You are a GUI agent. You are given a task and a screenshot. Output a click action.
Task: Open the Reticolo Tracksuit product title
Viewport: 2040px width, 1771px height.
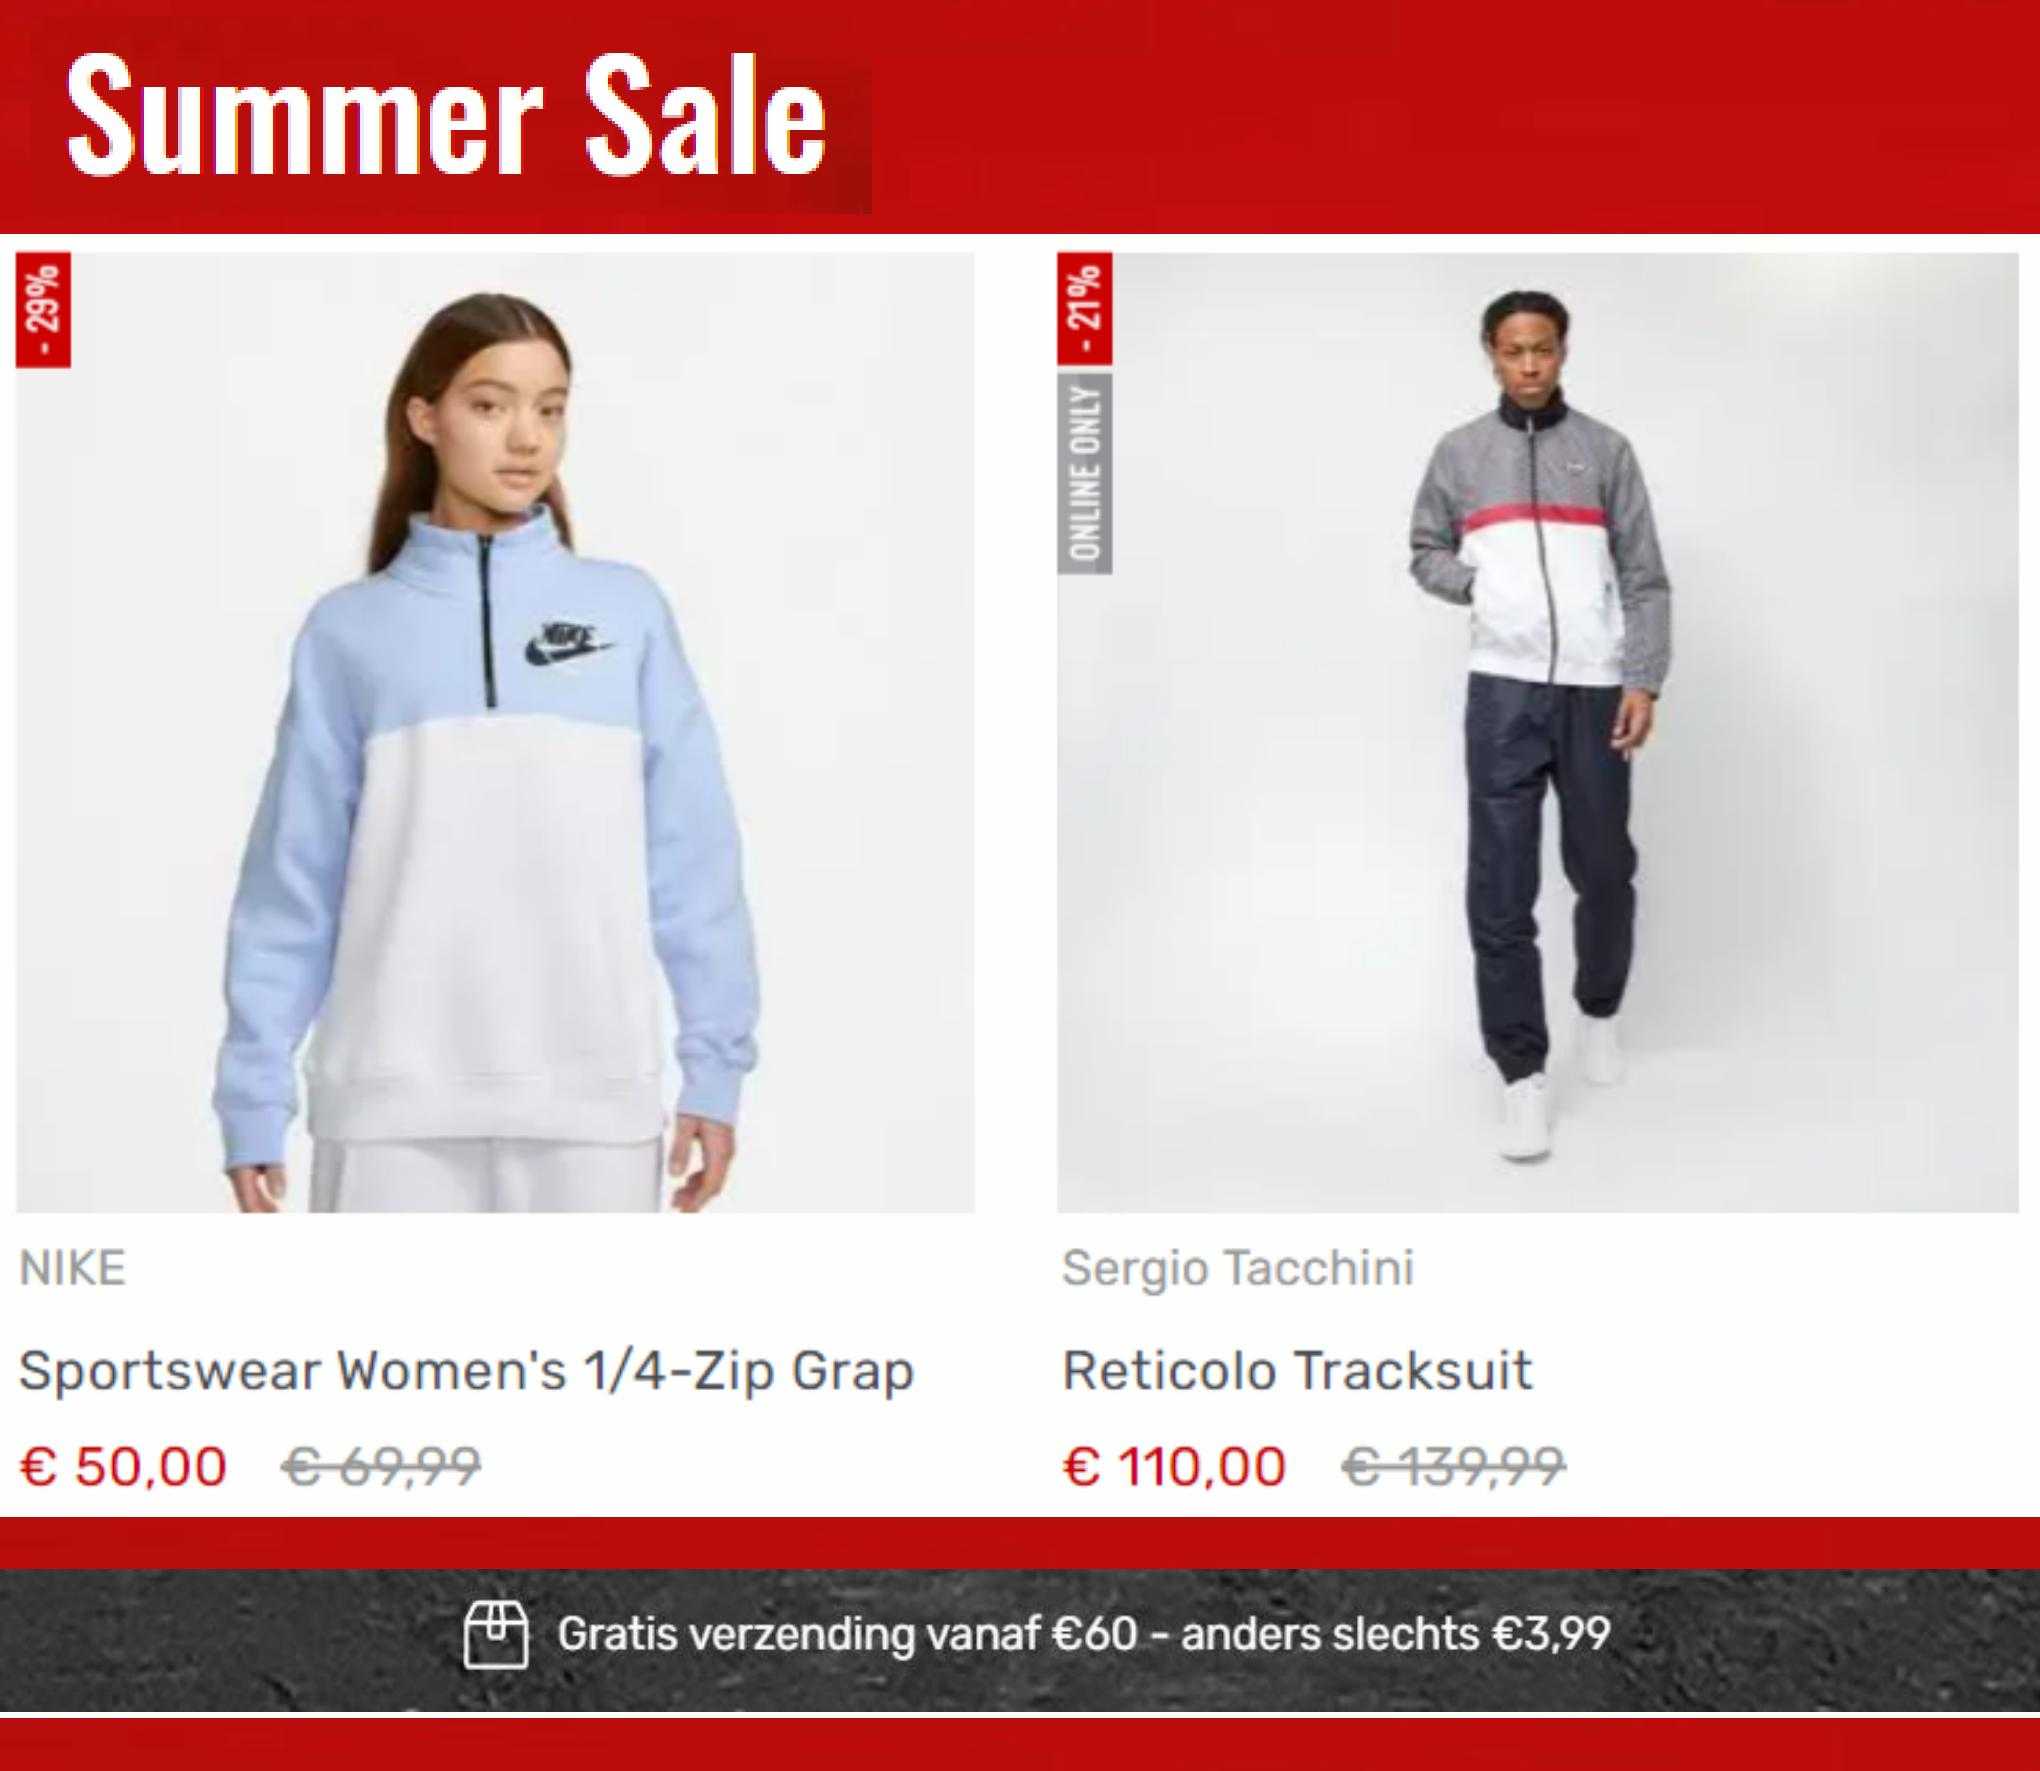tap(1297, 1370)
